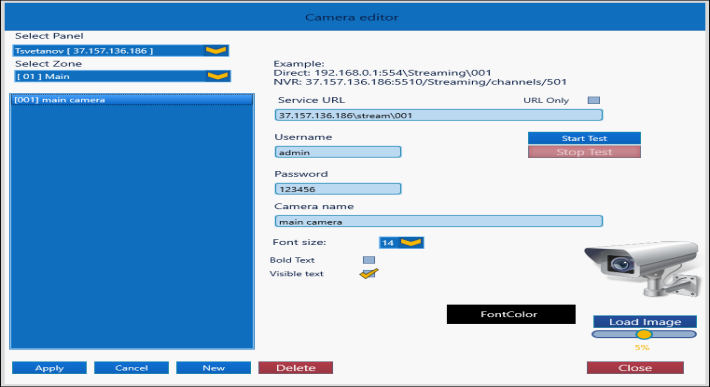Click the Service URL input field
Screen dimensions: 710x387
[x=439, y=115]
